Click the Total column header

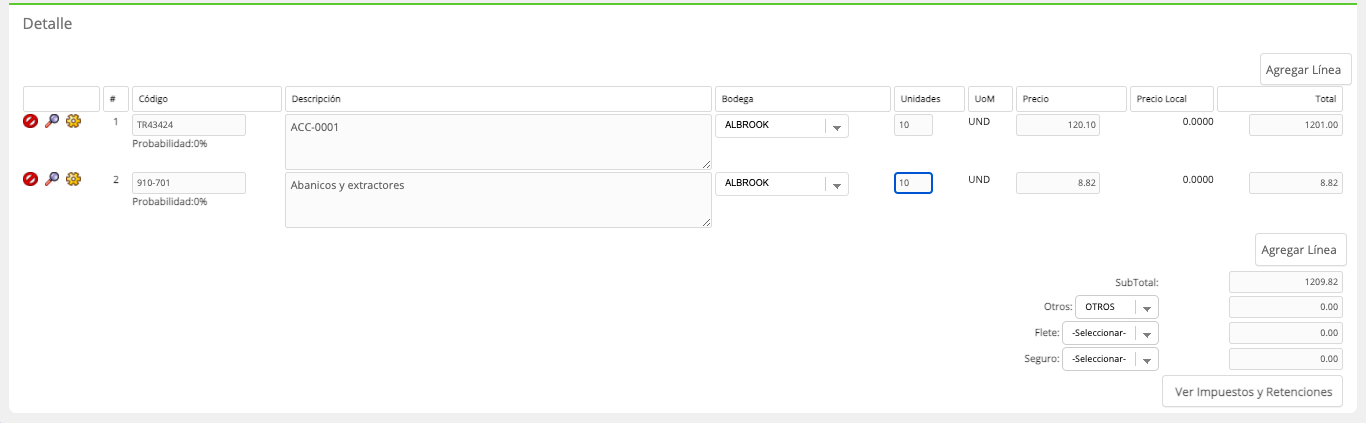[x=1281, y=99]
